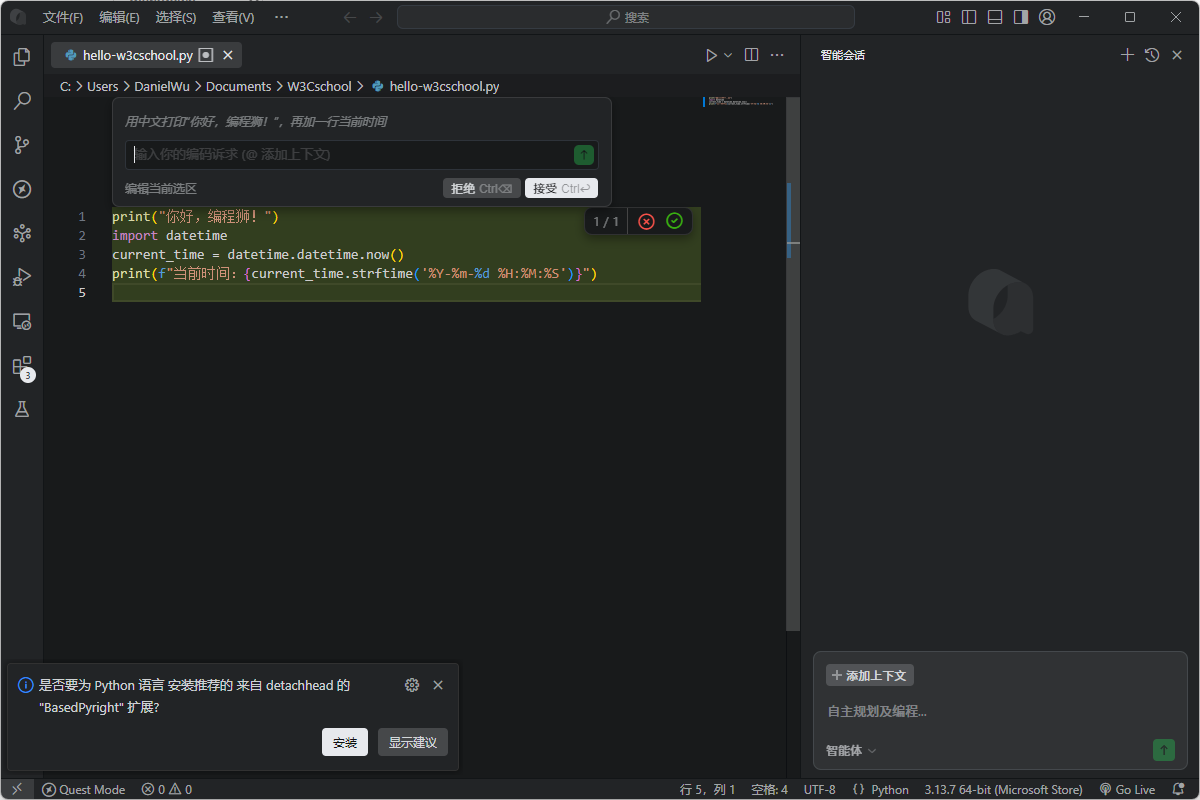Click breadcrumb W3Cschool

click(319, 87)
